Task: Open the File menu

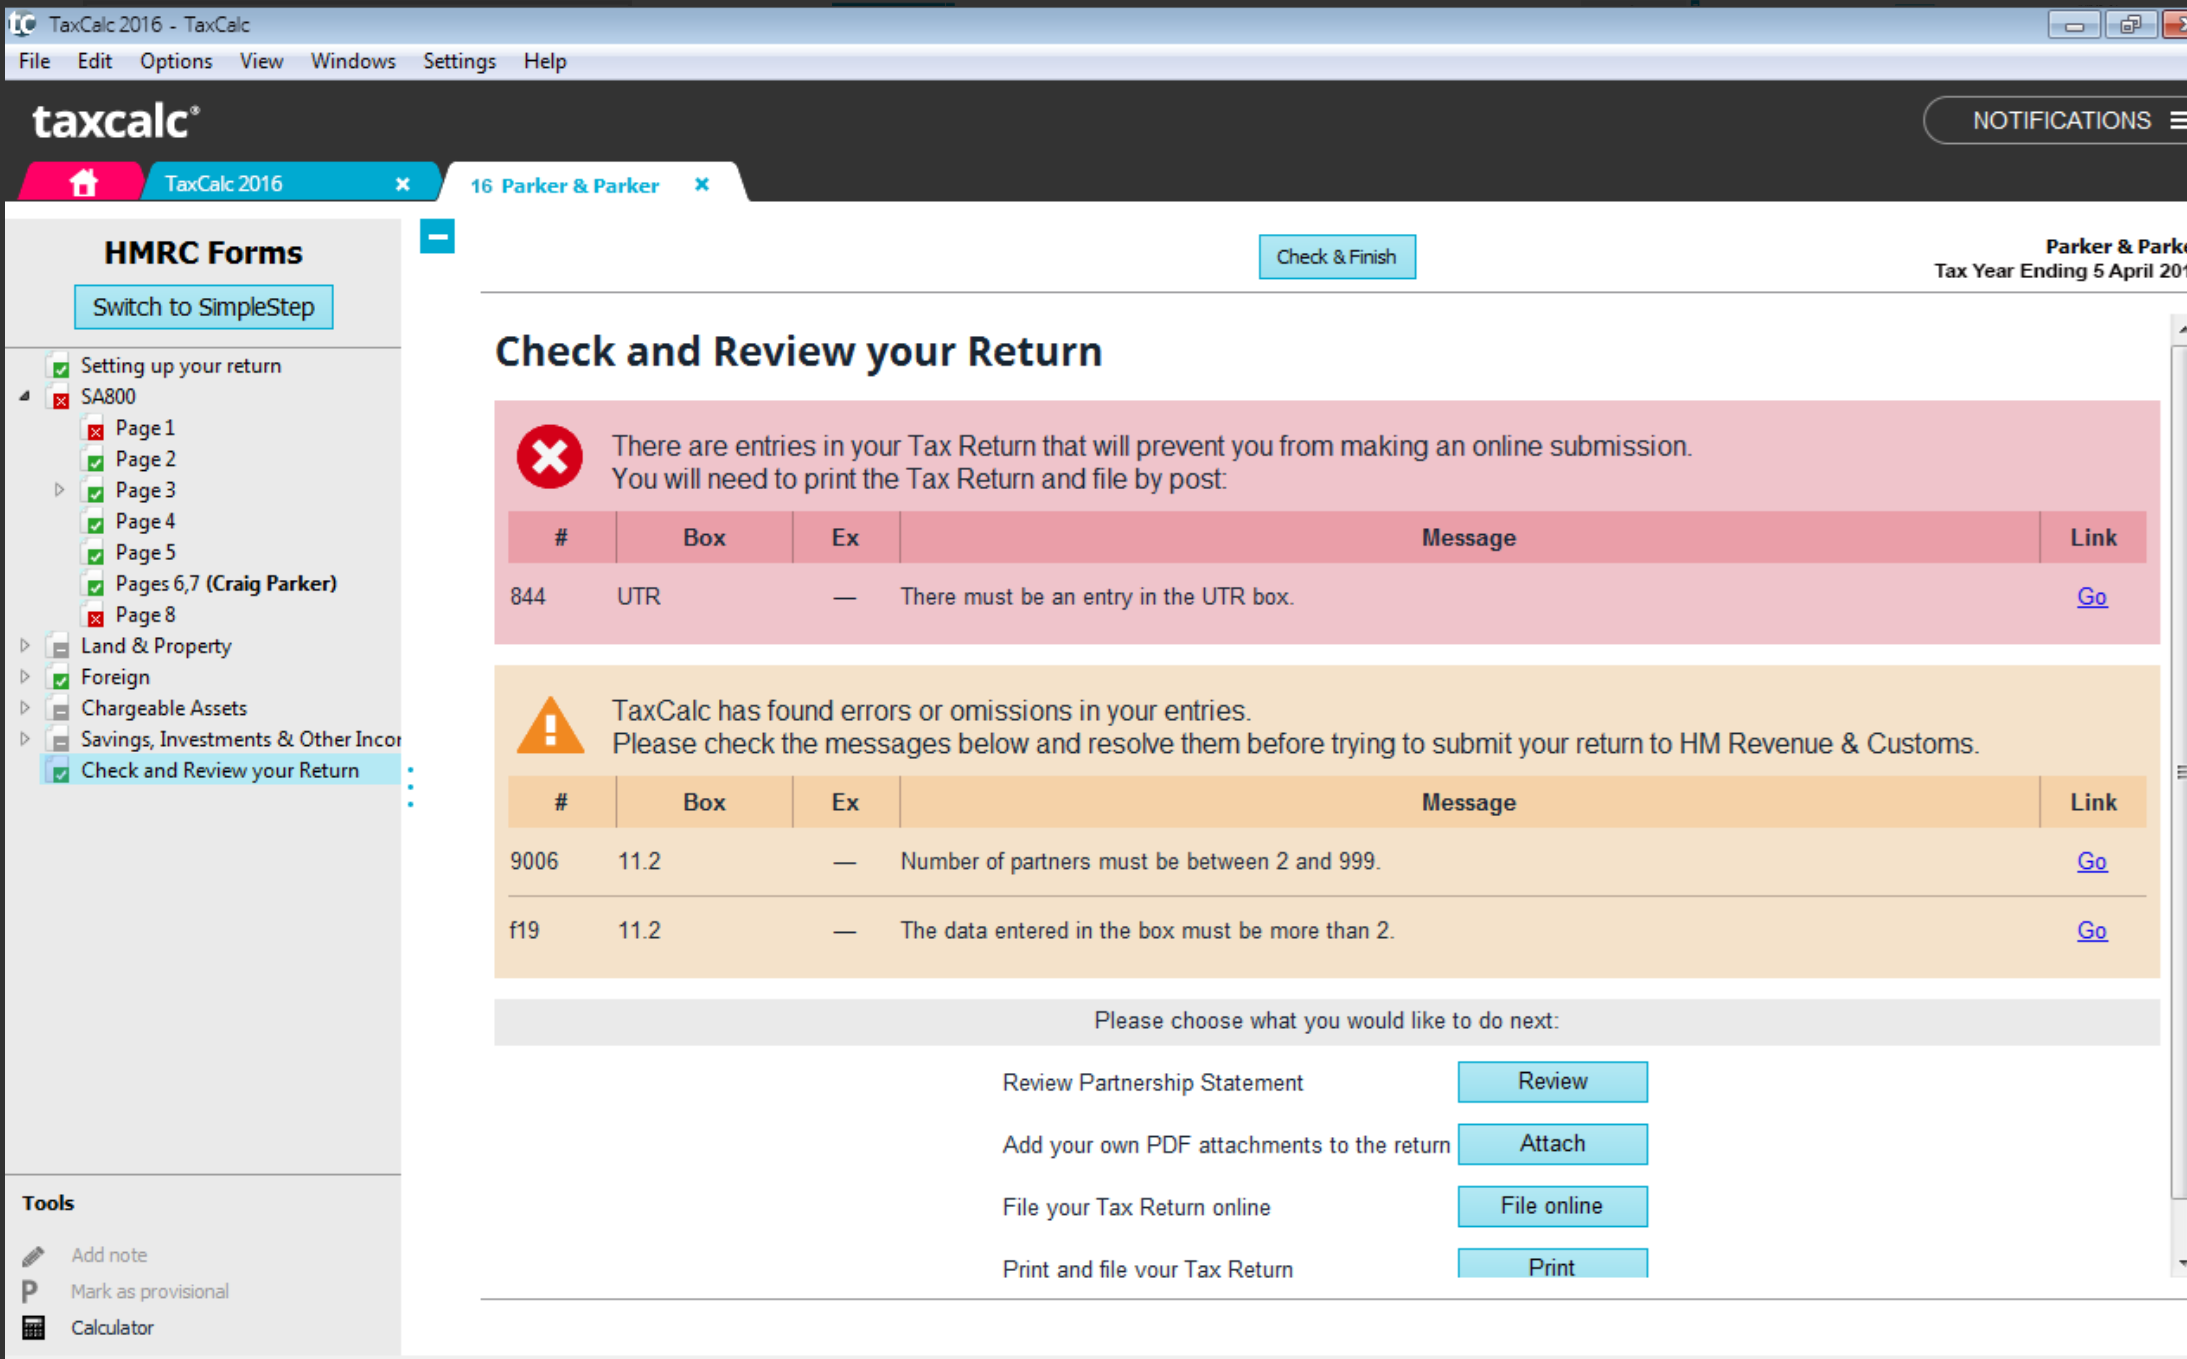Action: click(x=34, y=61)
